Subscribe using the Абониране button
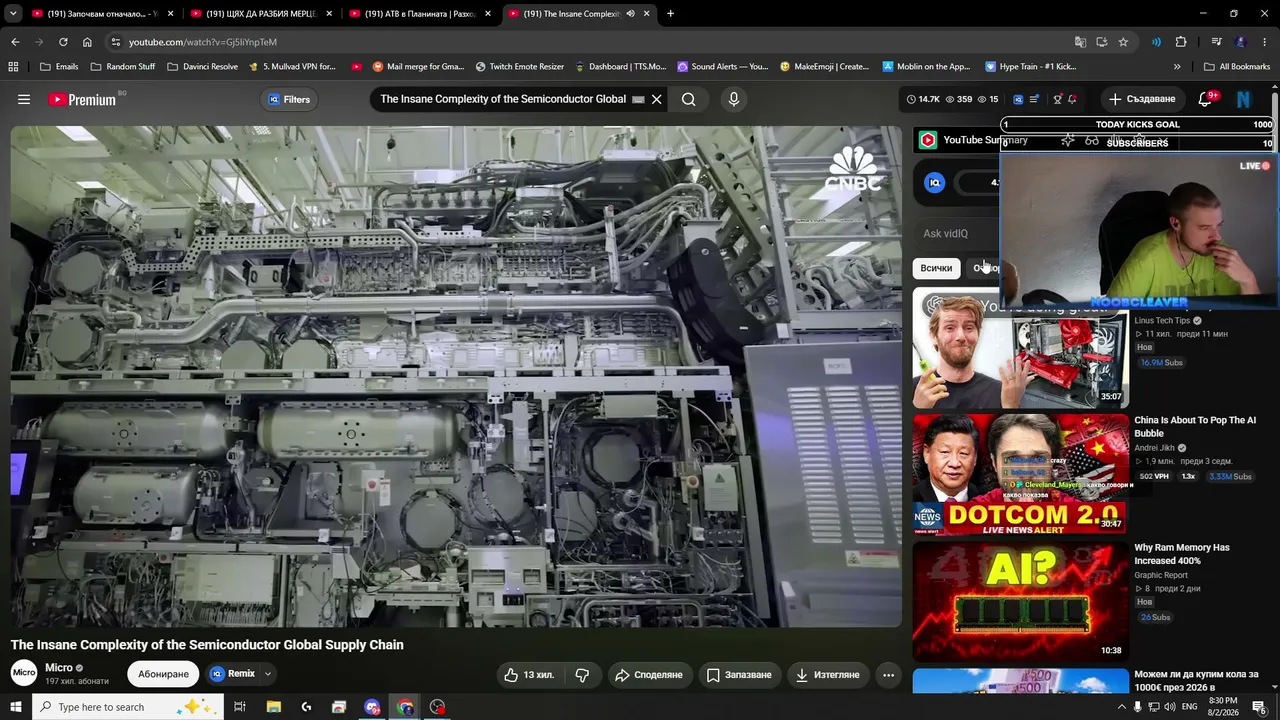Viewport: 1280px width, 720px height. [163, 674]
